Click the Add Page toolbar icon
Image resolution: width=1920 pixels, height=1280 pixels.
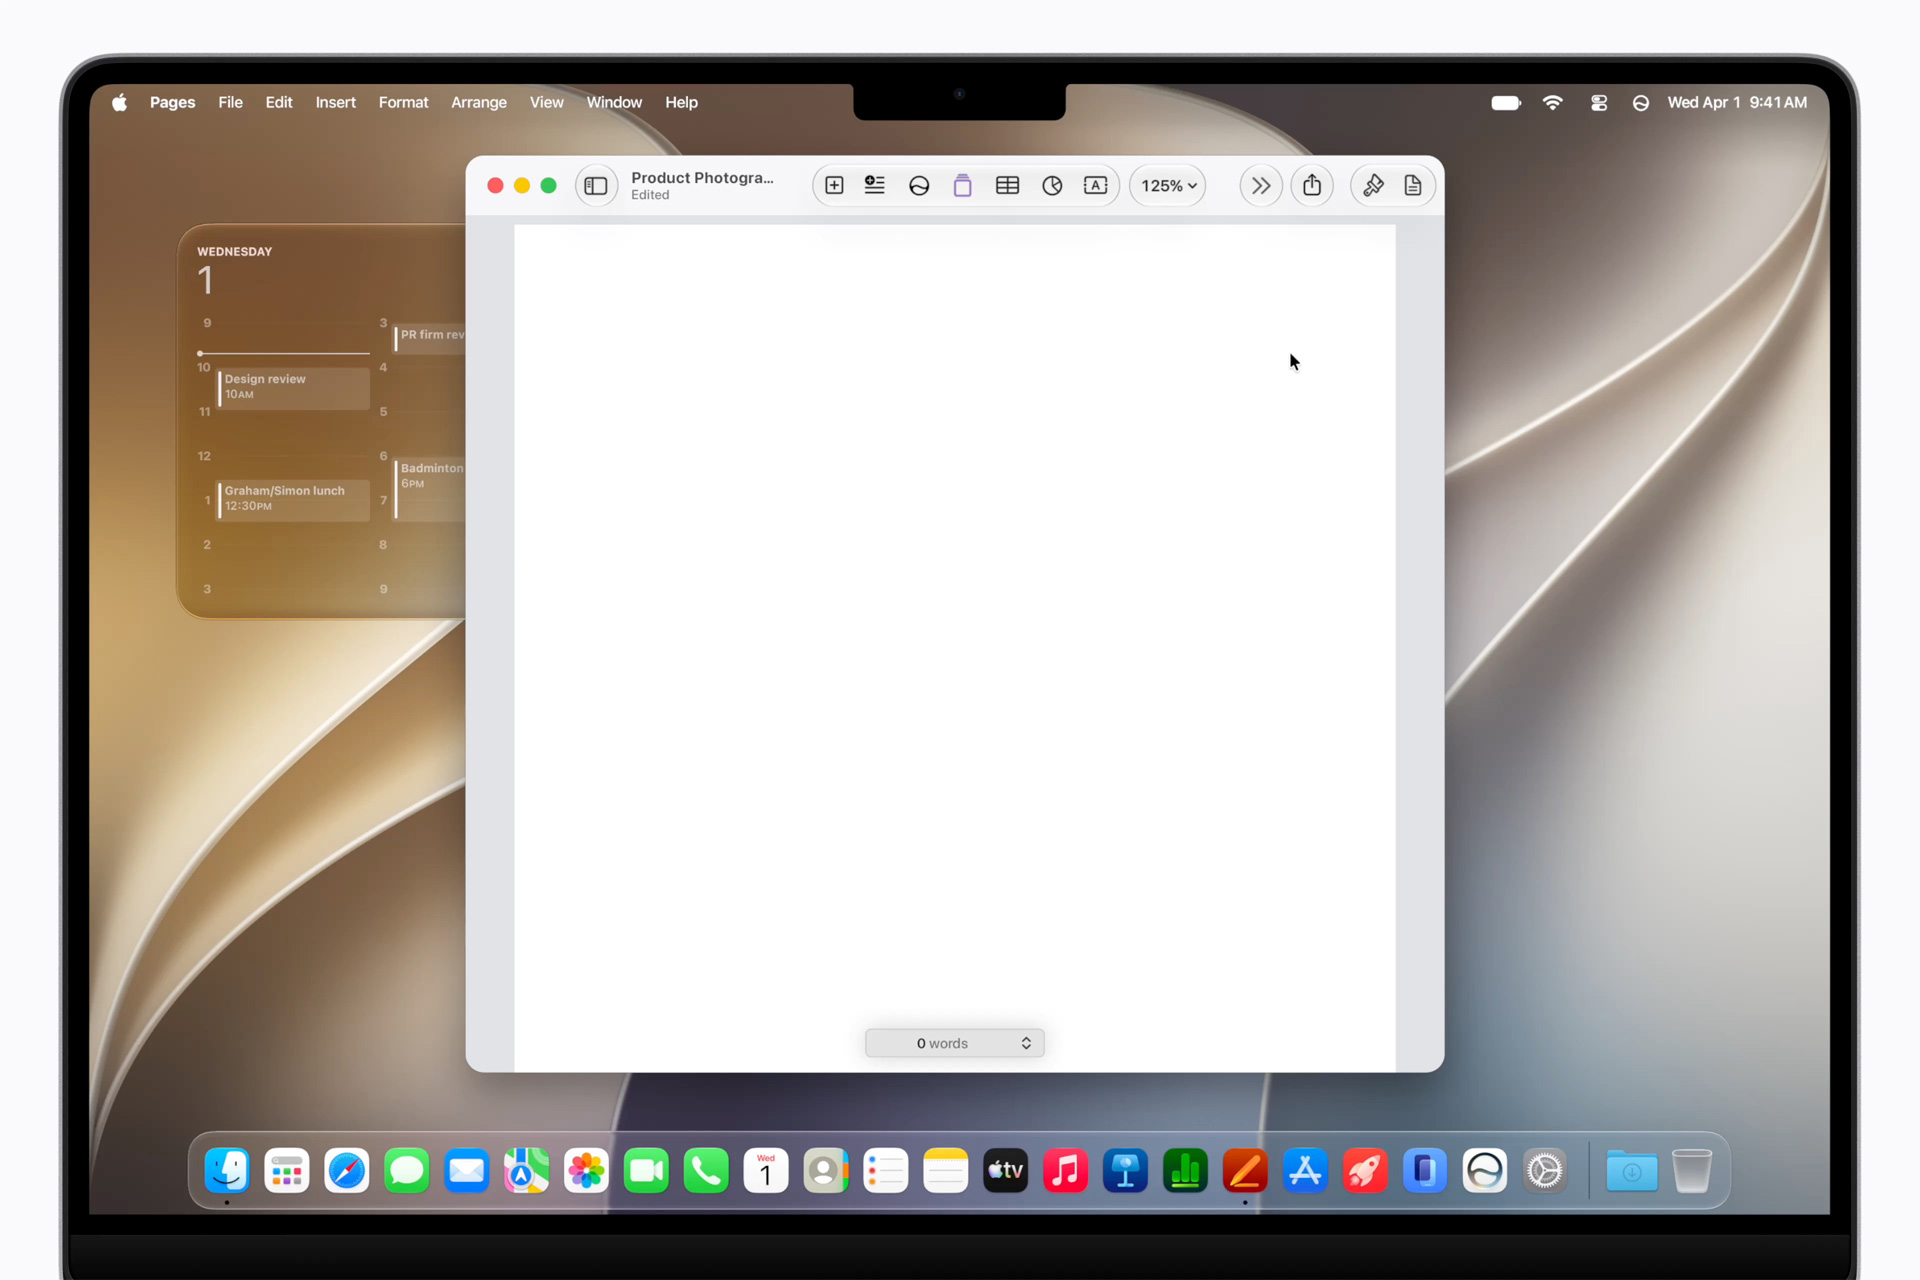(834, 186)
